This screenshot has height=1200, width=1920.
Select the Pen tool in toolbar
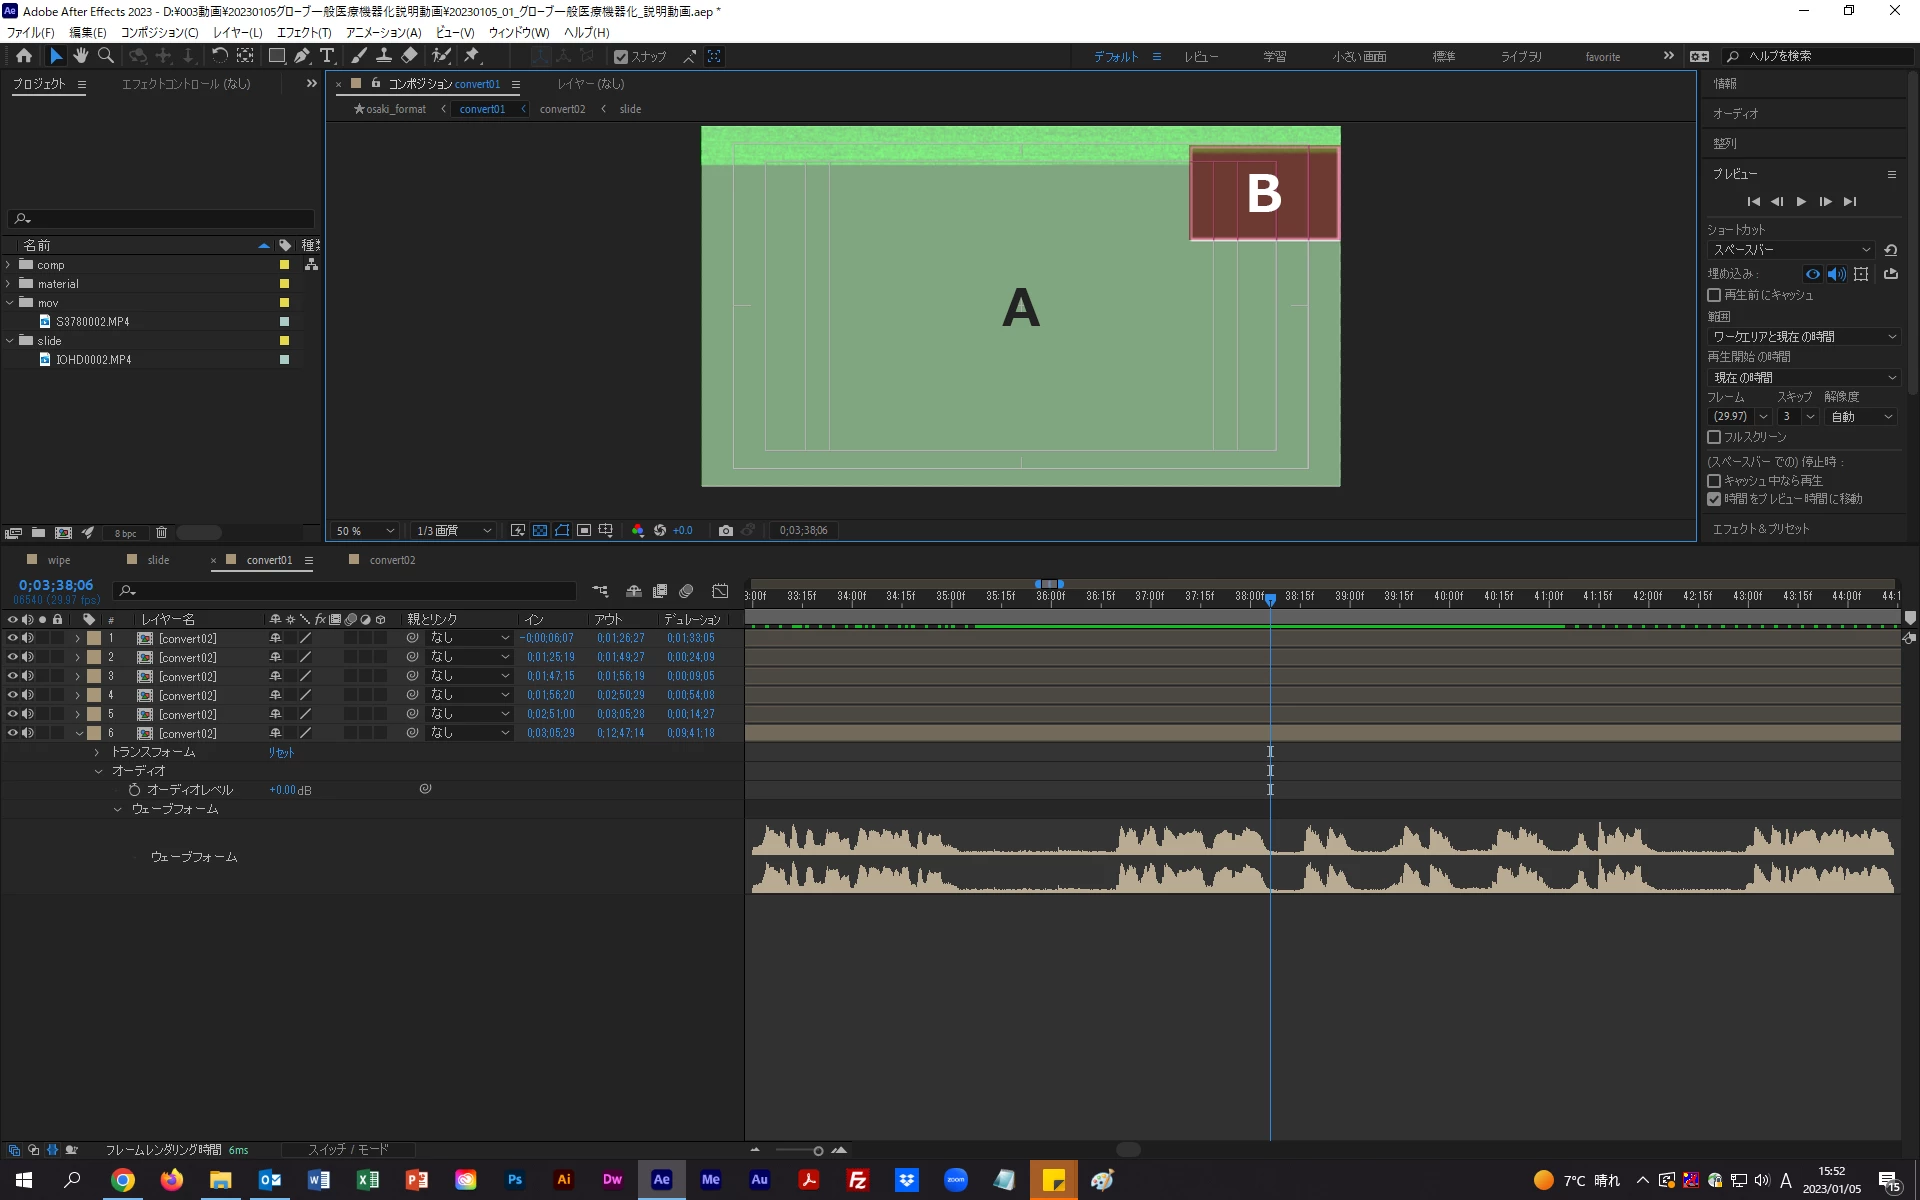coord(302,56)
